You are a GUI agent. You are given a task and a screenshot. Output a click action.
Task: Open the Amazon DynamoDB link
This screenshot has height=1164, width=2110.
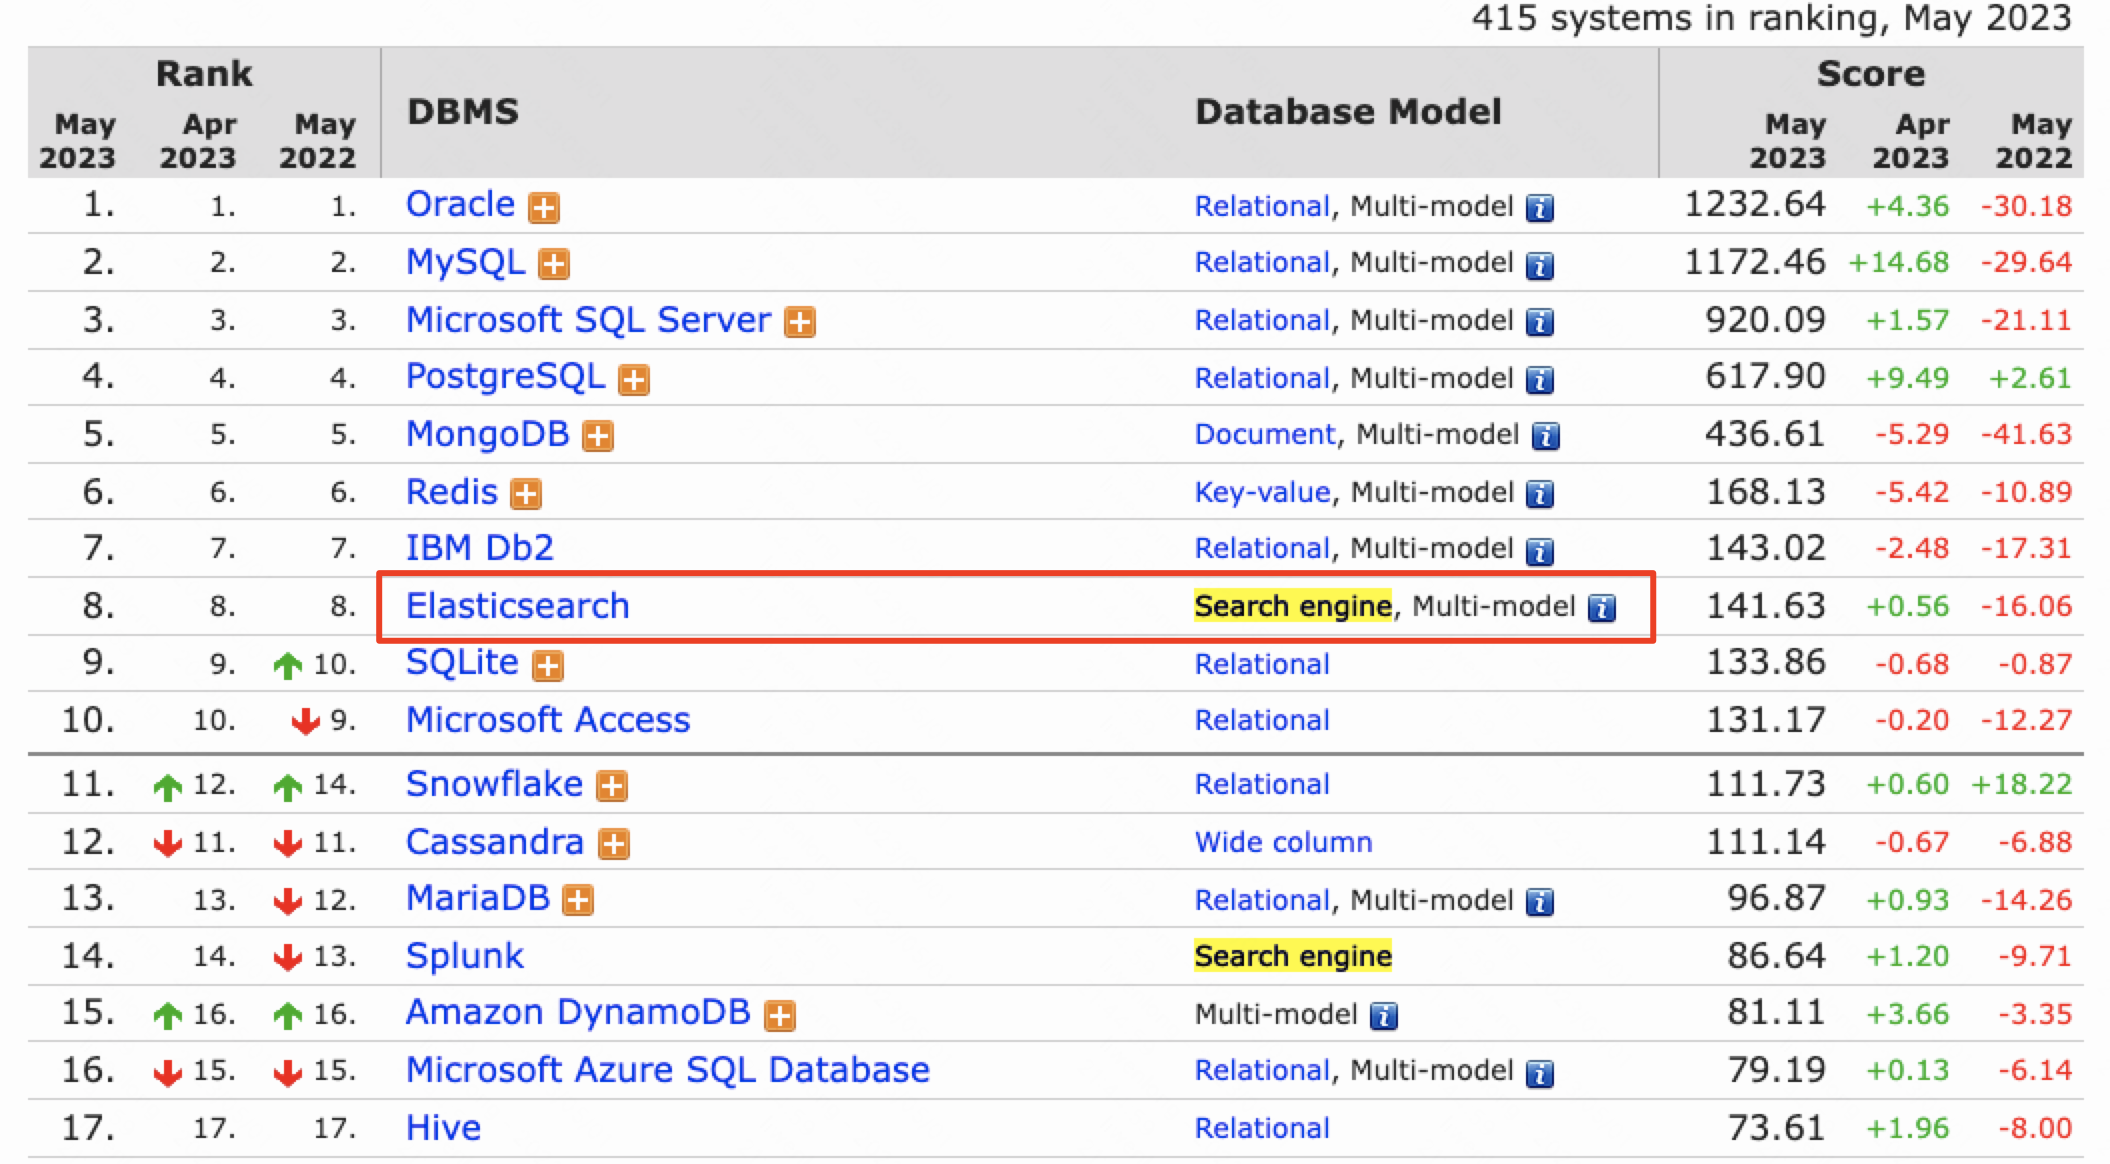[578, 1012]
